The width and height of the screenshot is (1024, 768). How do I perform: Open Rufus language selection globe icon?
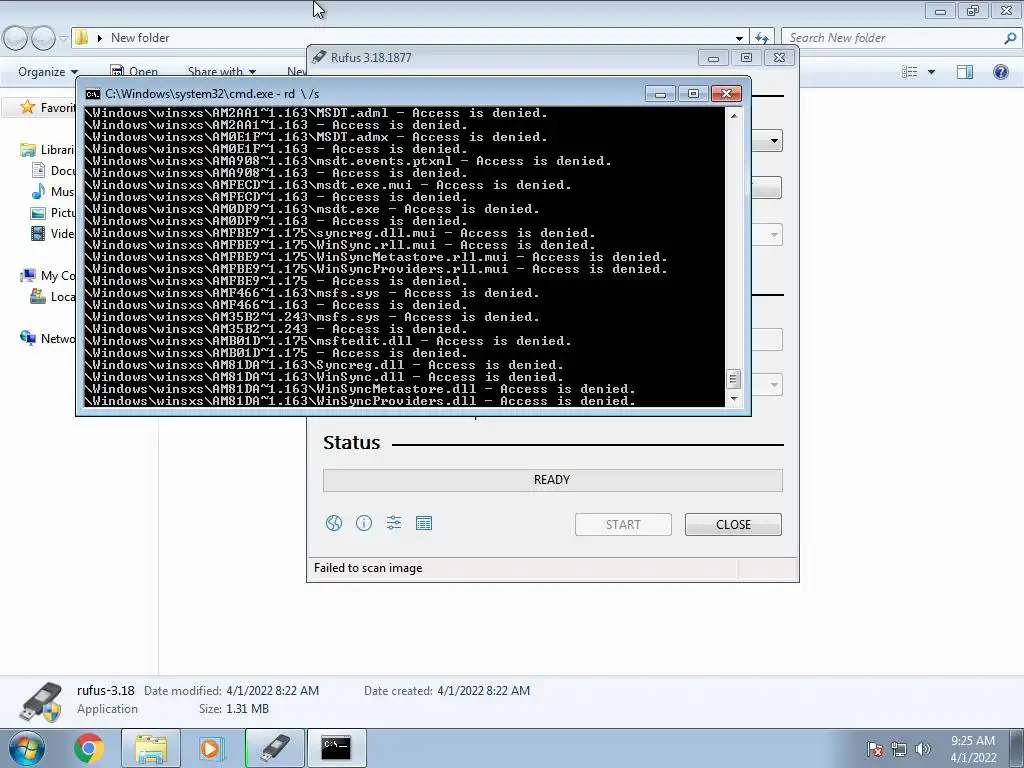click(334, 523)
